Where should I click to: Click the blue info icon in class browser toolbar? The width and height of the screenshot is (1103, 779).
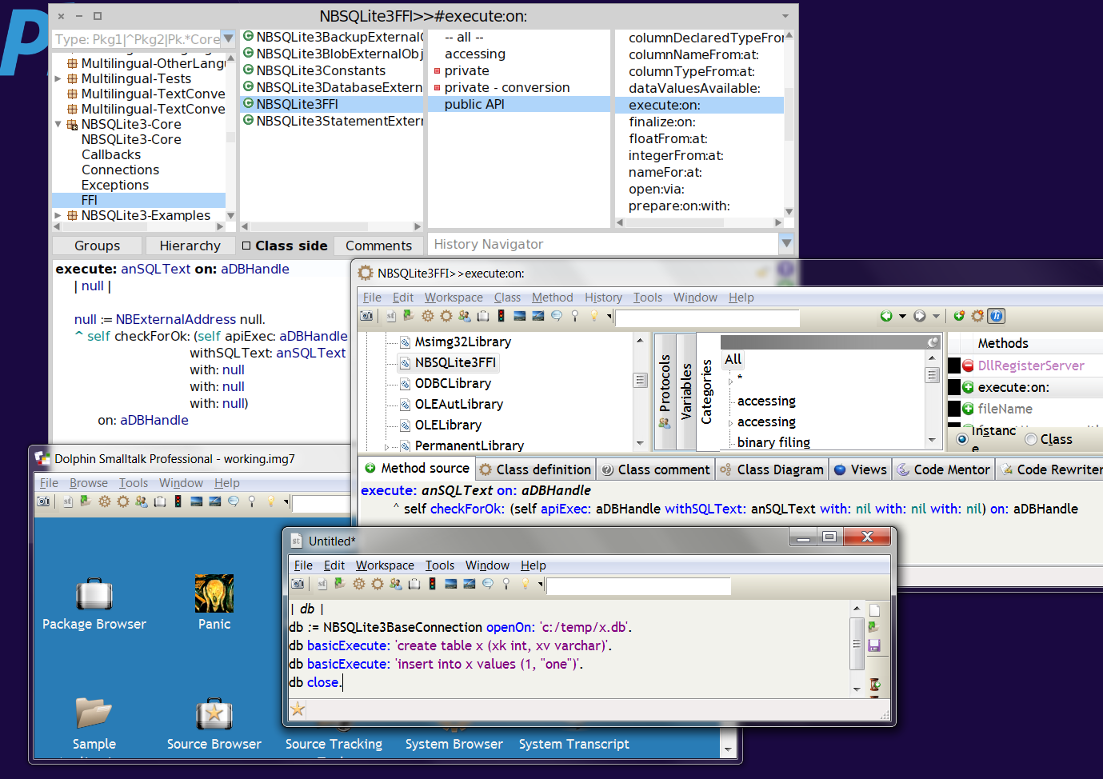coord(997,316)
